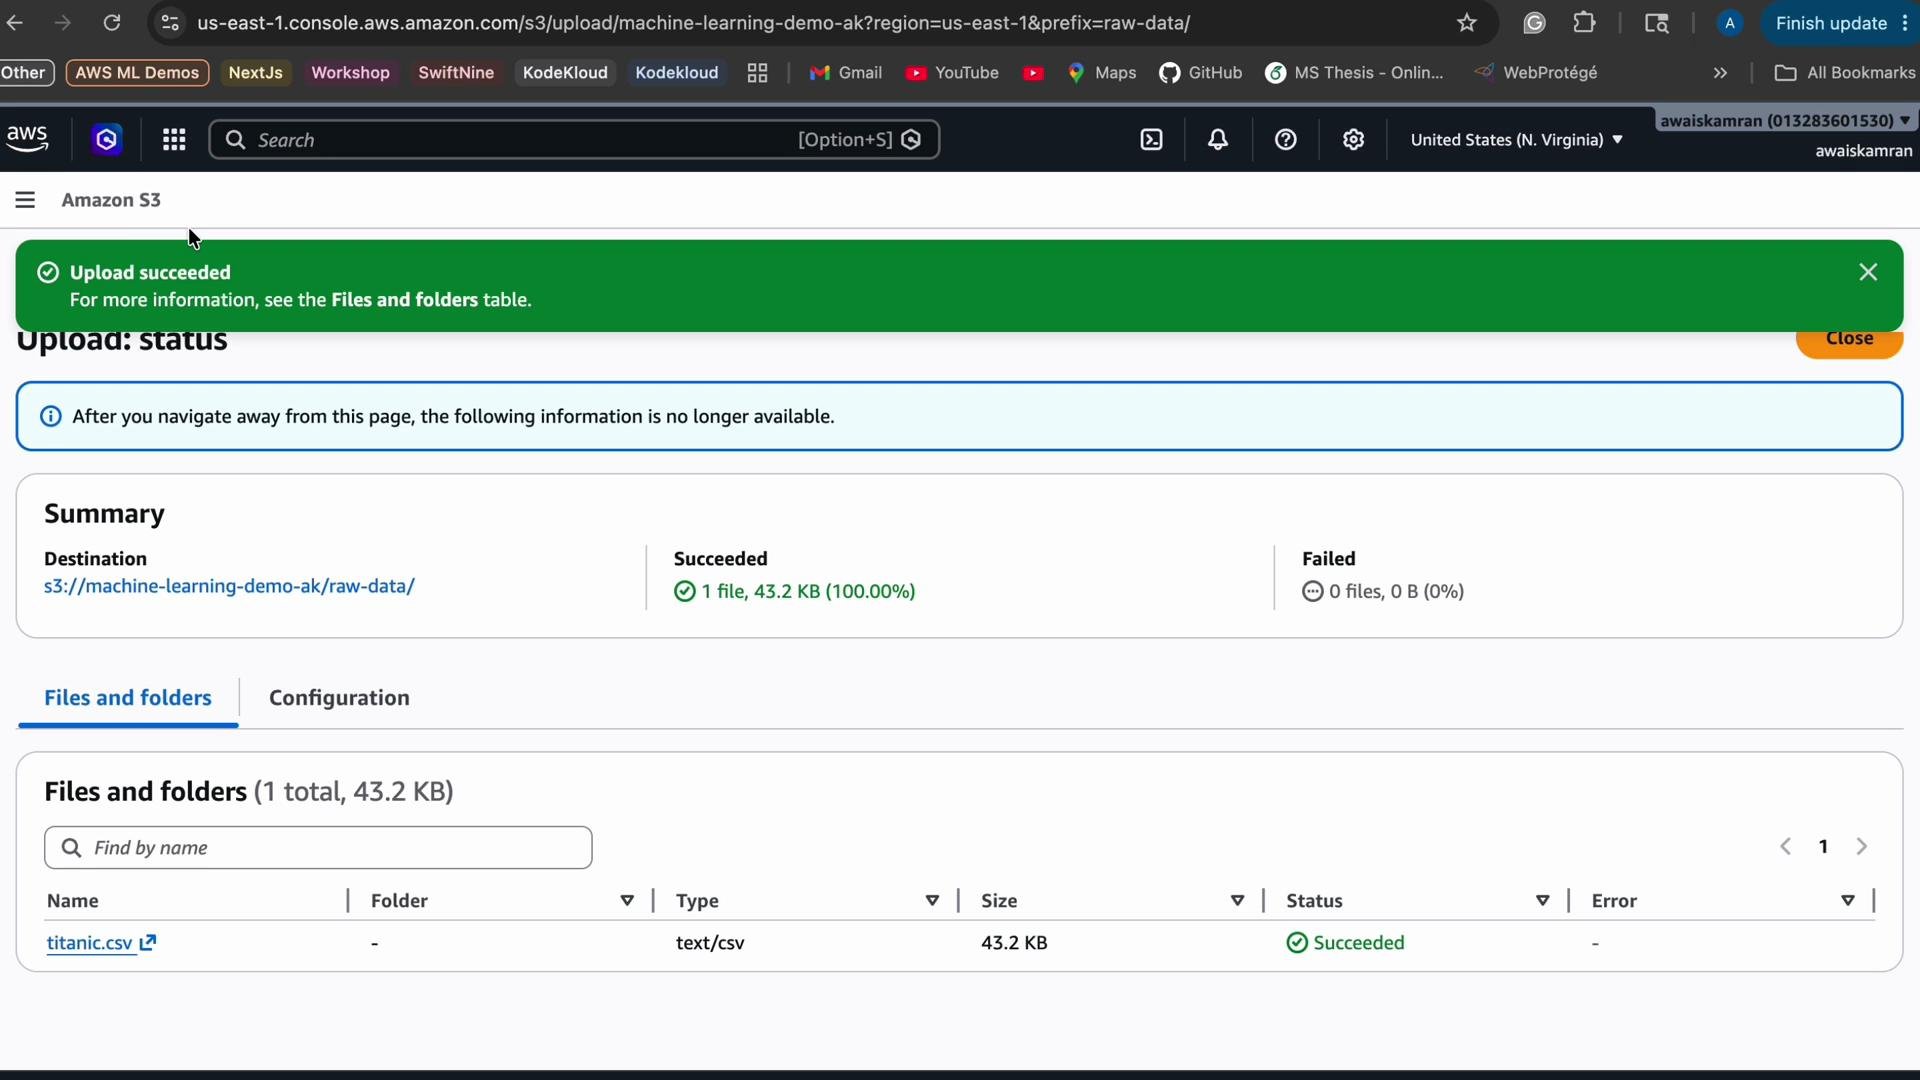Open the browser extensions puzzle icon
1920x1080 pixels.
point(1584,22)
